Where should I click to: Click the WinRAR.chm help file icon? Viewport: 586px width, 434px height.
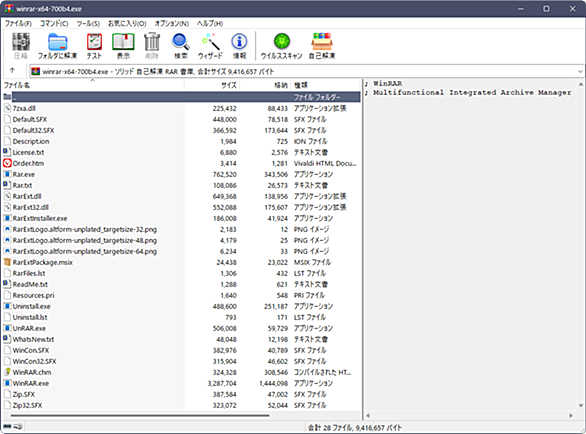[x=7, y=372]
